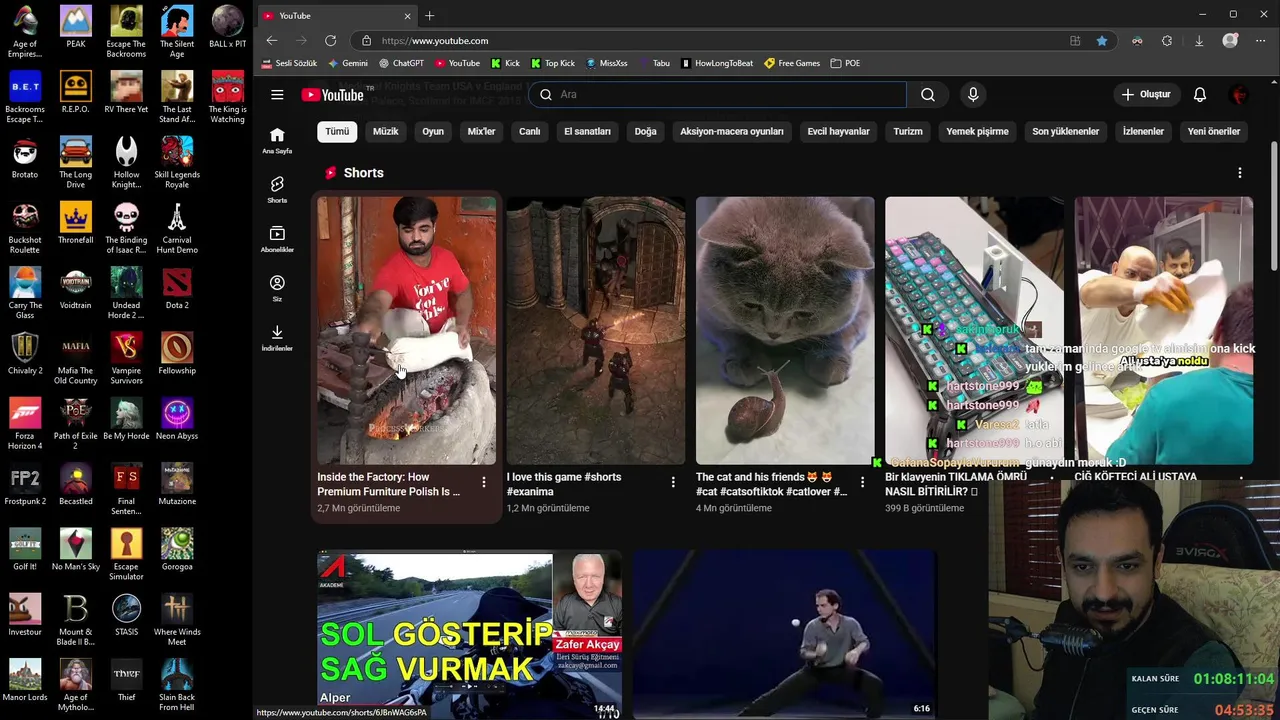Open Sesli Sözlük bookmark

click(x=289, y=63)
